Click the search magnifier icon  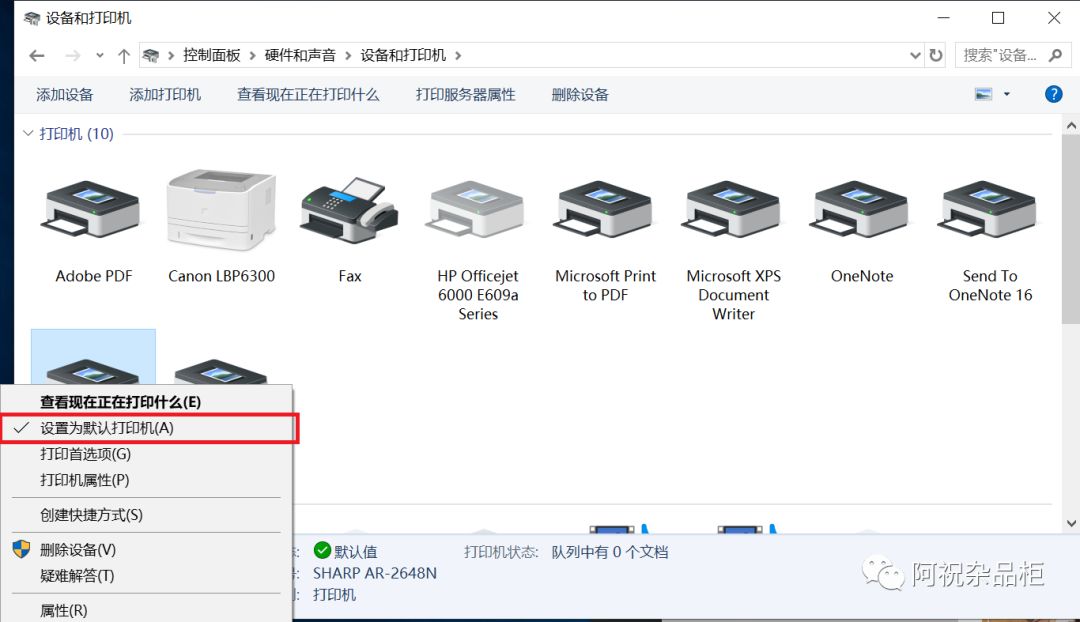[1055, 55]
